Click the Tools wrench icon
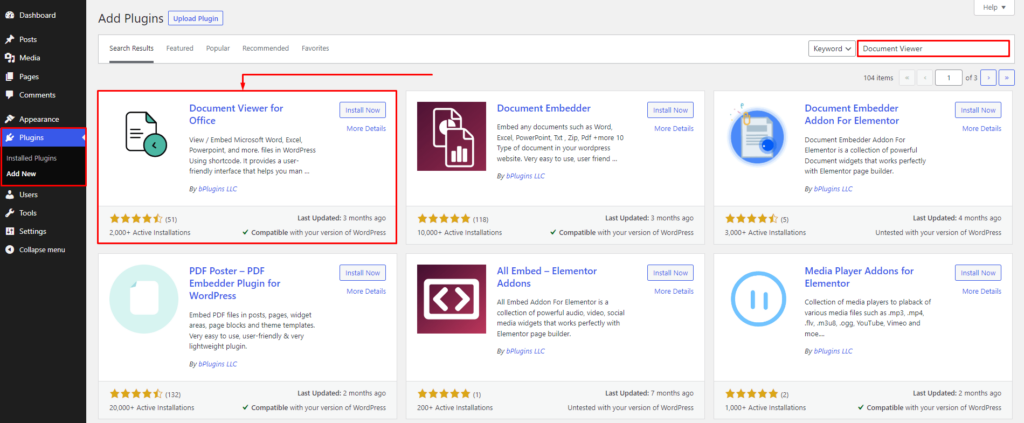Screen dimensions: 1024x423 10,213
